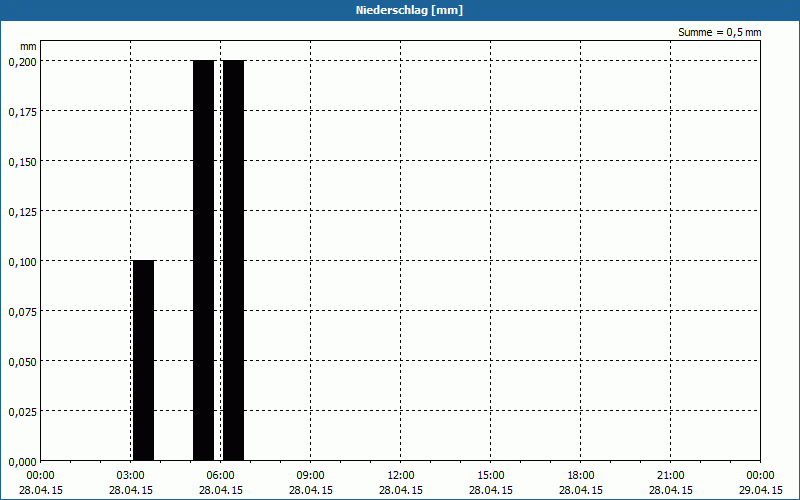Click the 03:00 time axis label
The image size is (800, 500).
pyautogui.click(x=131, y=475)
